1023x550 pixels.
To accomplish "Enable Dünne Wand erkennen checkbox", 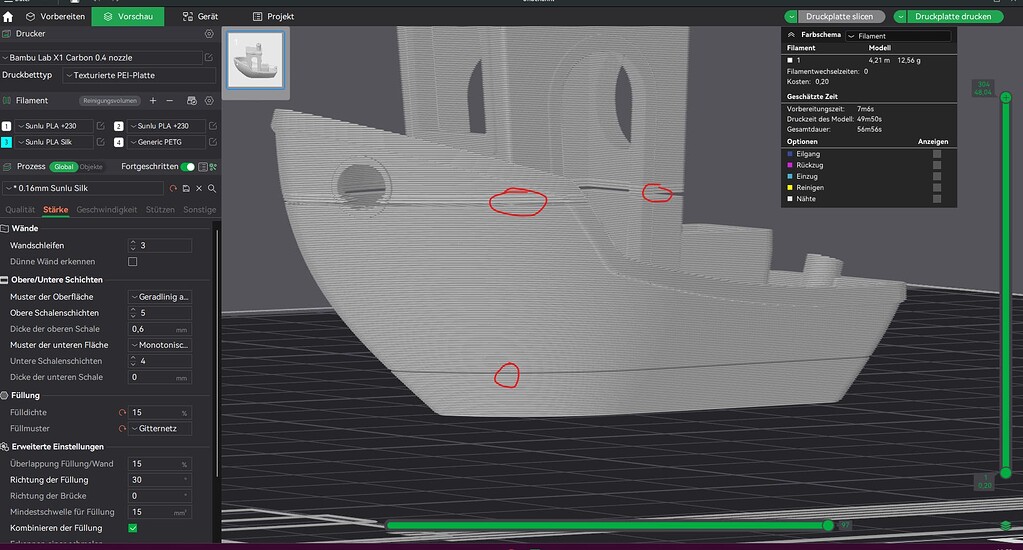I will pyautogui.click(x=132, y=262).
